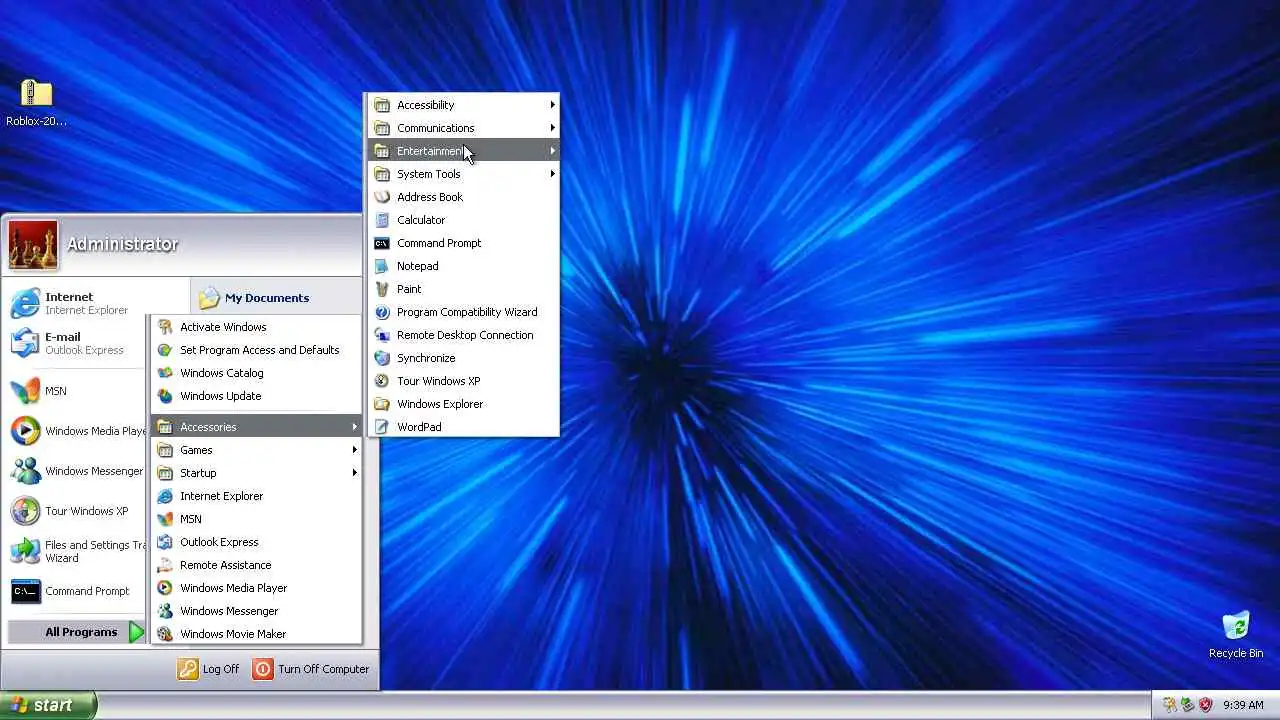The width and height of the screenshot is (1280, 720).
Task: Click the Windows Messenger icon in pinned list
Action: 25,471
